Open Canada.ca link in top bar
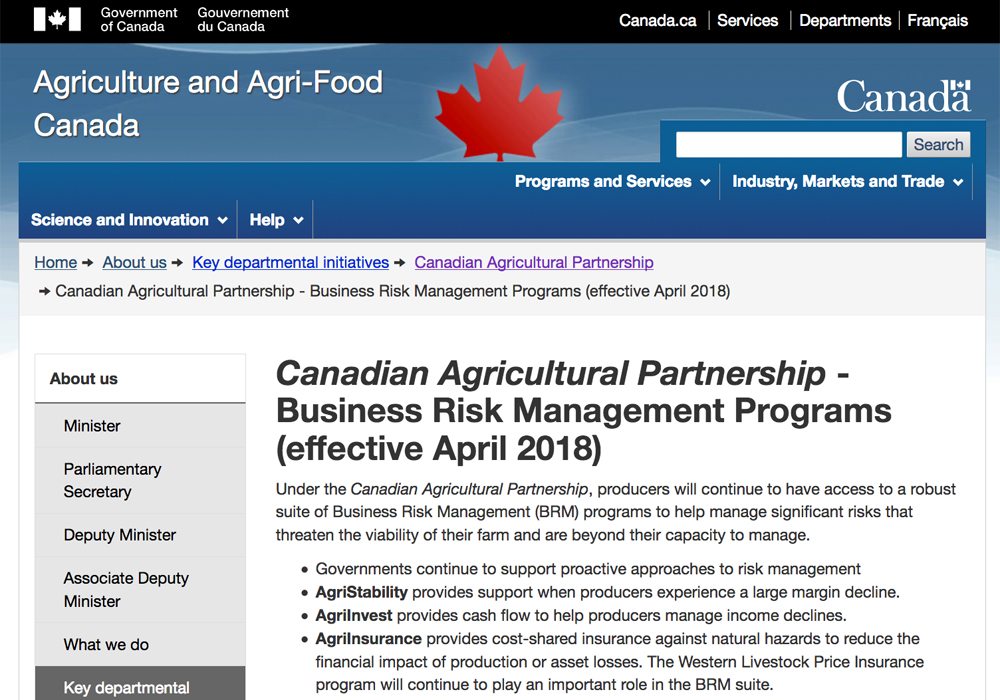The height and width of the screenshot is (700, 1000). (x=658, y=20)
